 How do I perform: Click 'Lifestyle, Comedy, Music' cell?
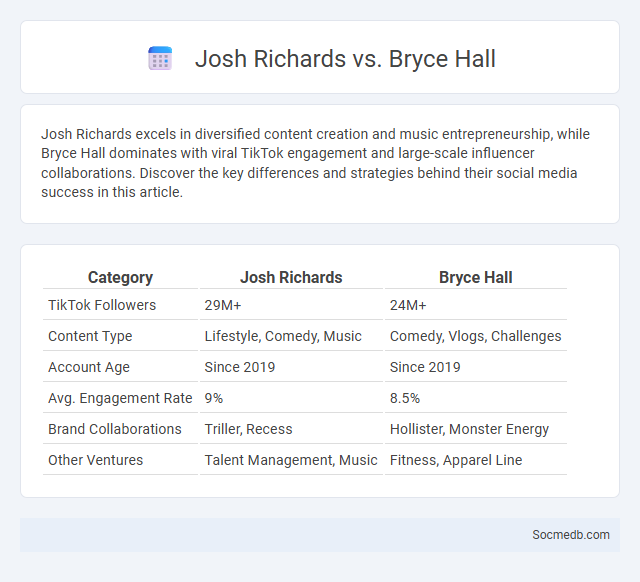tap(283, 336)
